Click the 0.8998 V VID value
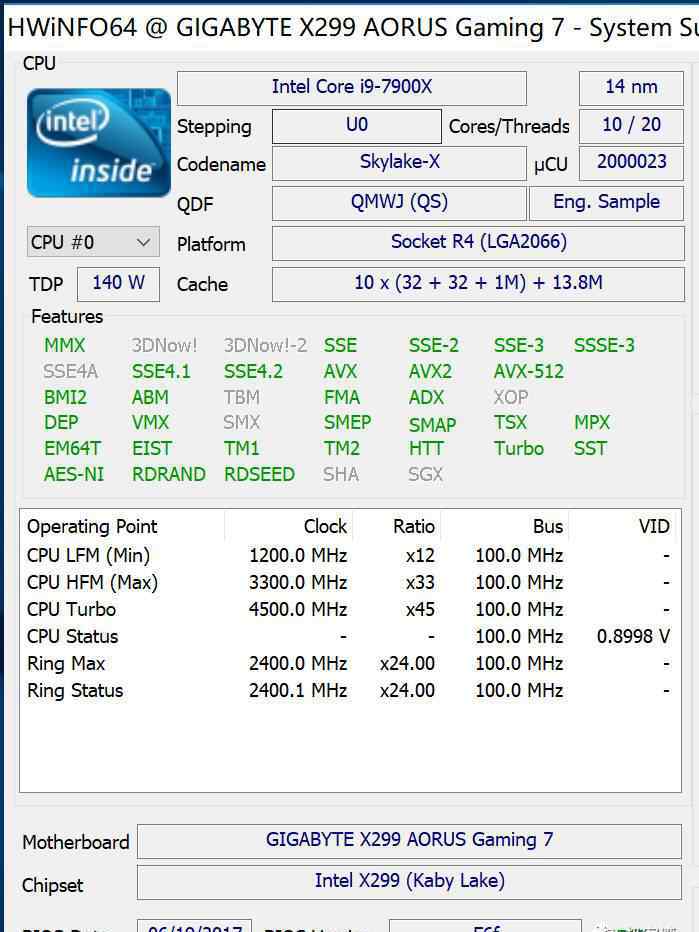This screenshot has height=932, width=699. [633, 637]
